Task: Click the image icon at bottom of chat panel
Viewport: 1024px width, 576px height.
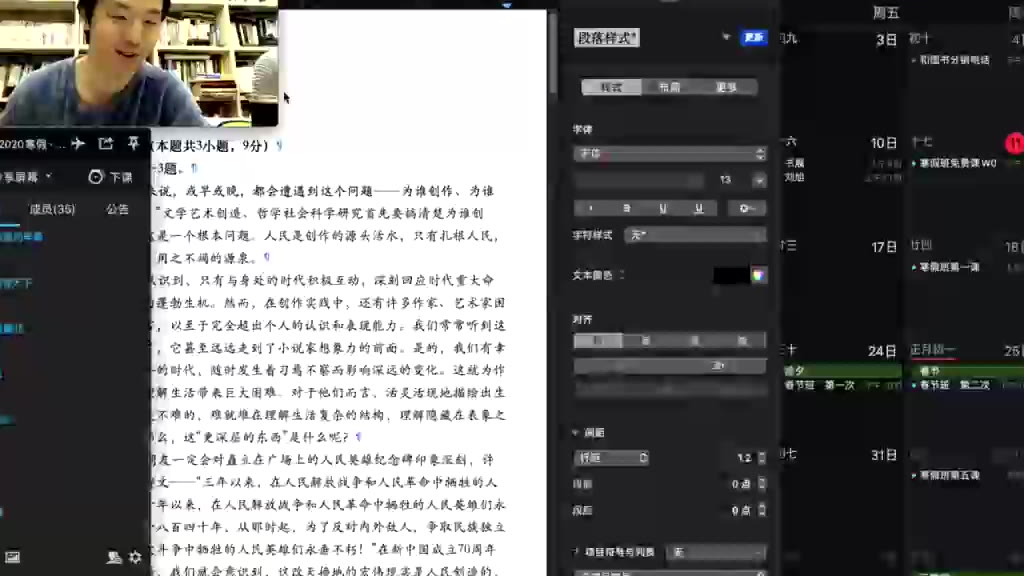Action: [12, 557]
